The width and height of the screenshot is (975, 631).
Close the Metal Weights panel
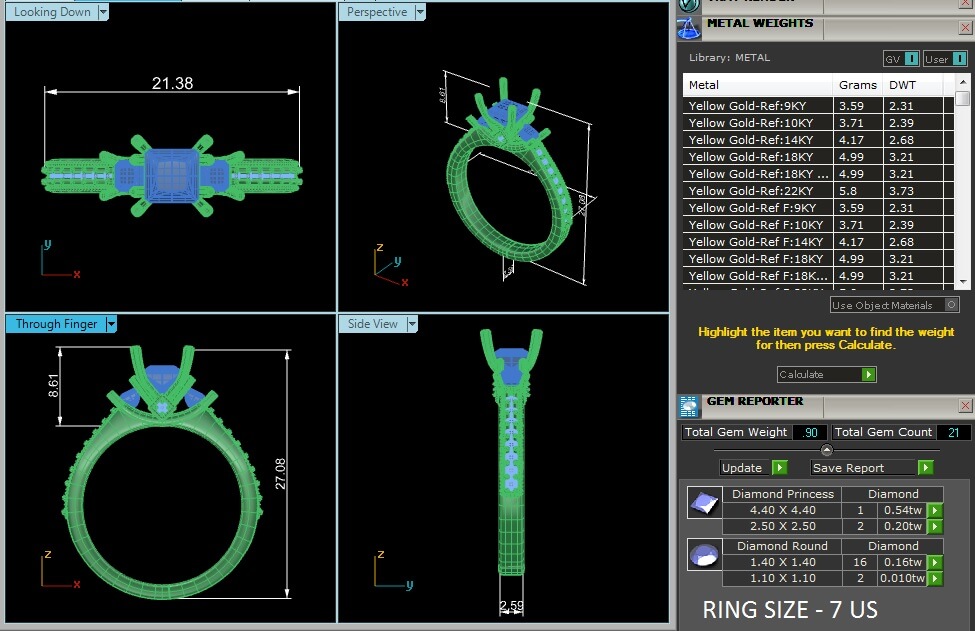pos(965,28)
